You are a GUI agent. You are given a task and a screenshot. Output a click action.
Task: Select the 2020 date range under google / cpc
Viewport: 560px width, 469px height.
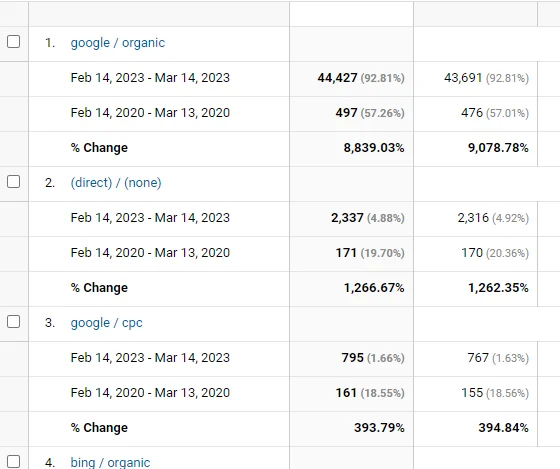pyautogui.click(x=150, y=393)
